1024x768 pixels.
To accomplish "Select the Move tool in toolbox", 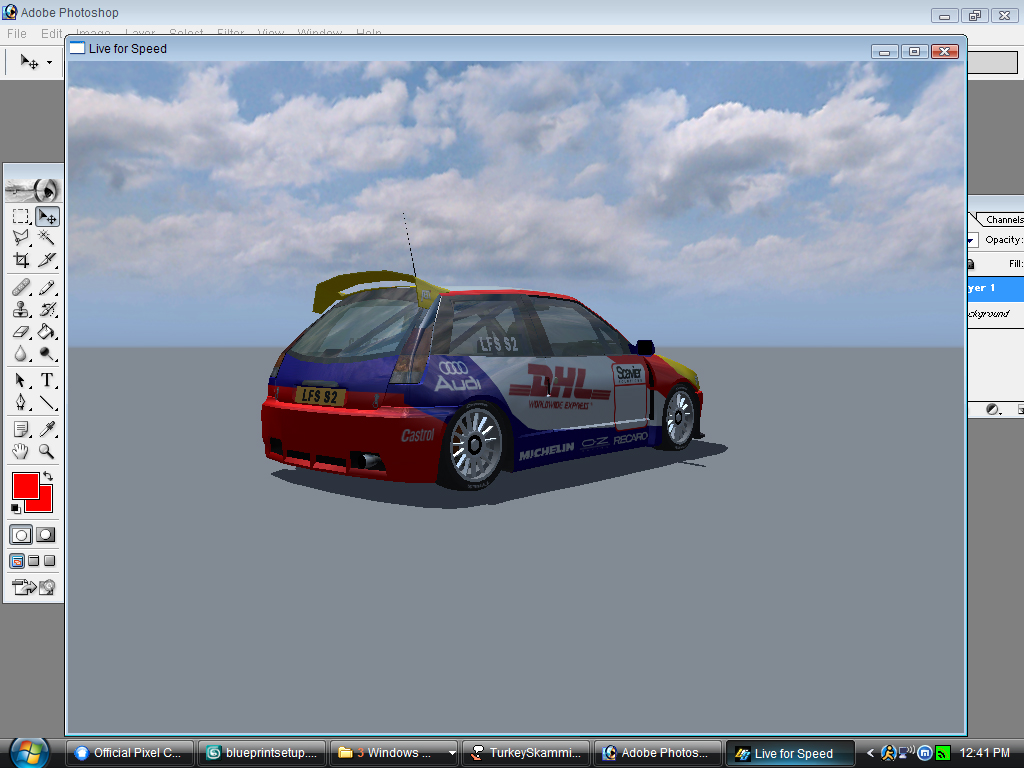I will pyautogui.click(x=48, y=216).
